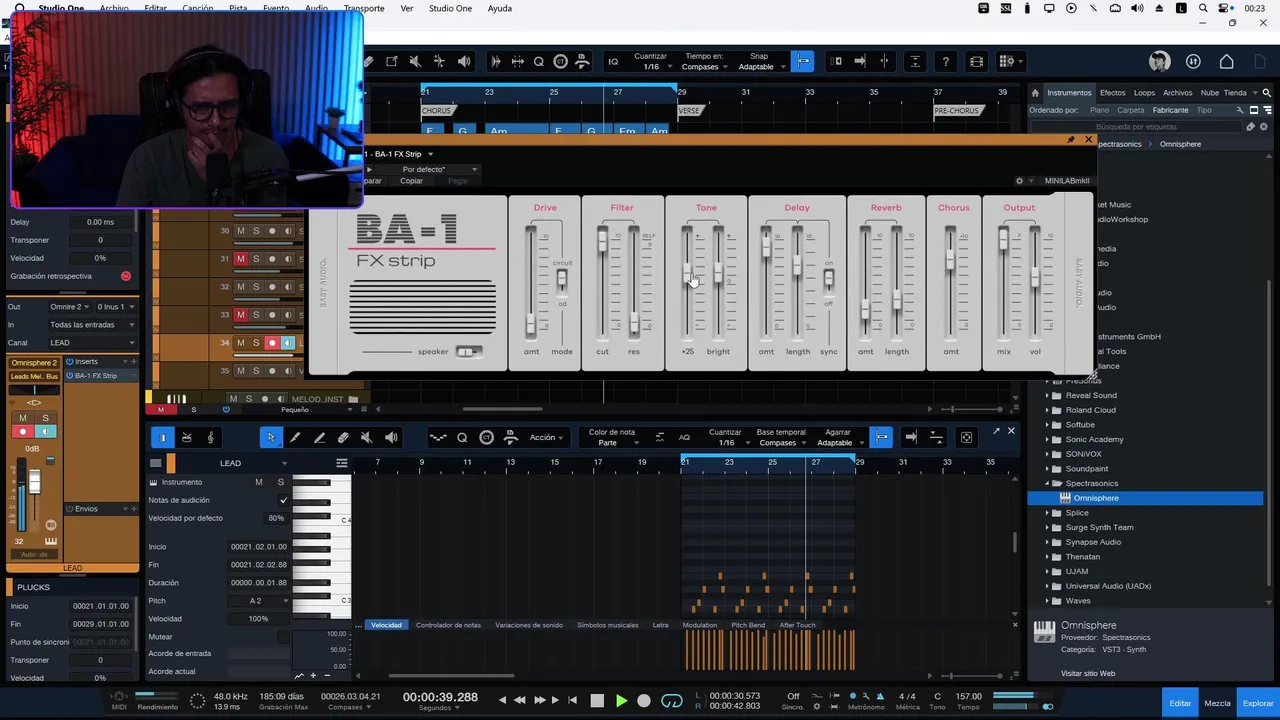The image size is (1280, 720).
Task: Click the Mezcla button
Action: 1217,703
